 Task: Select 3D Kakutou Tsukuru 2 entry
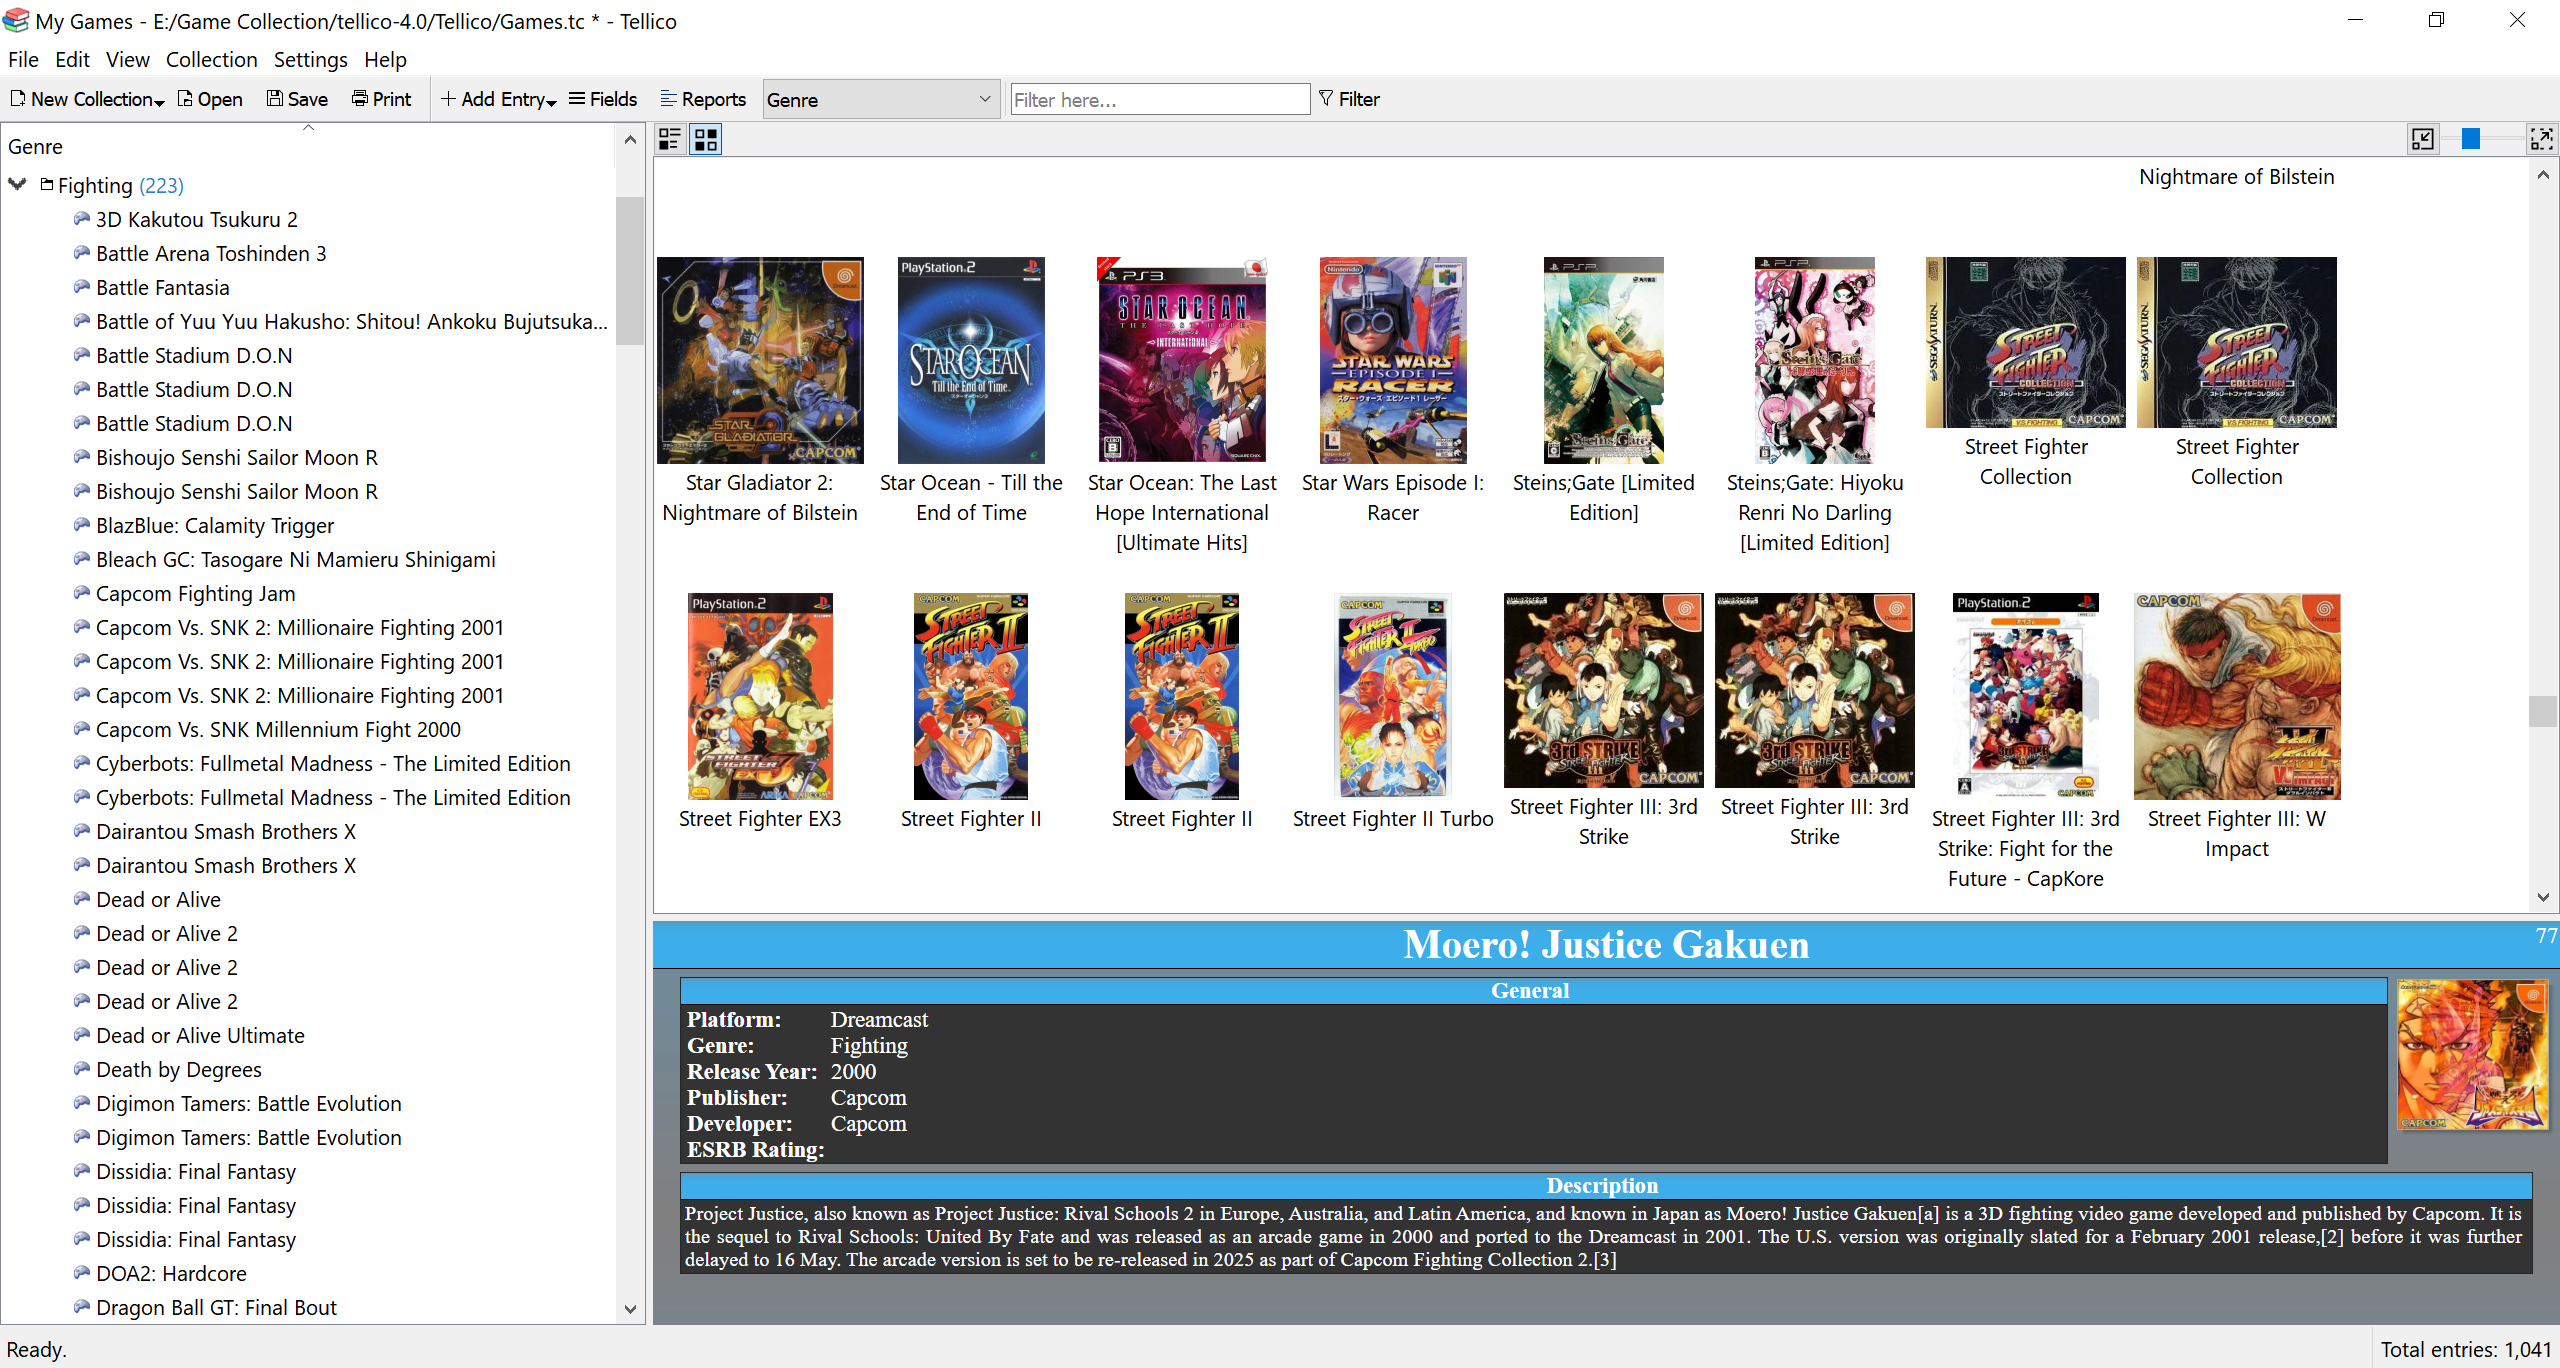tap(196, 220)
